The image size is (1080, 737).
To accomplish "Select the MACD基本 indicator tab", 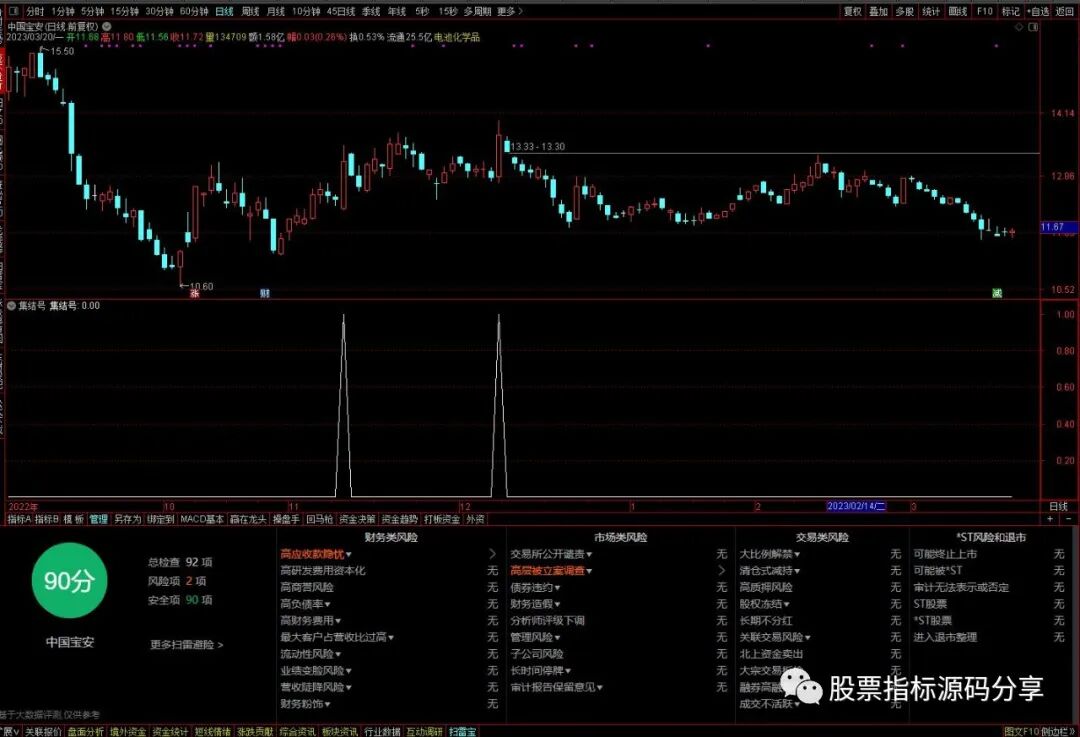I will click(x=202, y=519).
